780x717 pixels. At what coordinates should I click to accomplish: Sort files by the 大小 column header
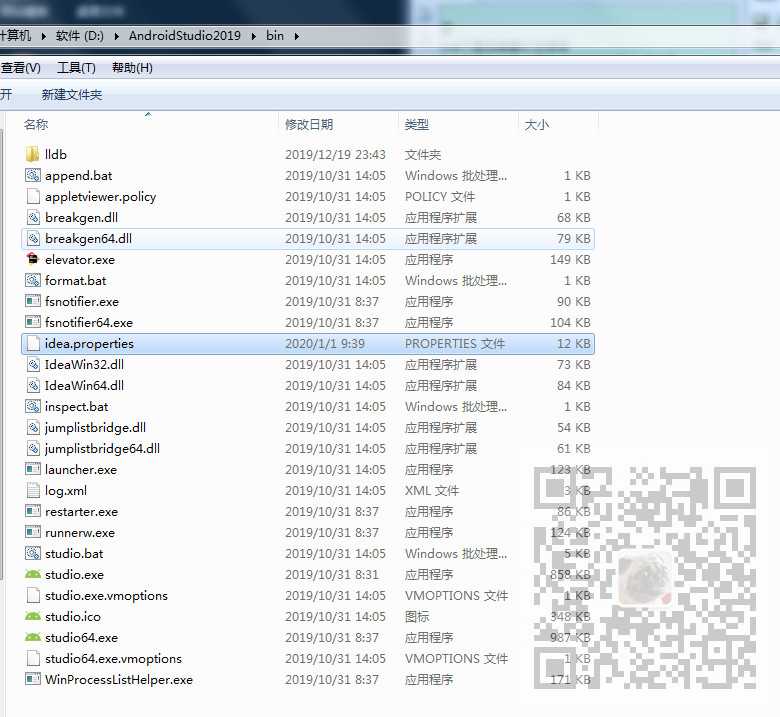[537, 124]
